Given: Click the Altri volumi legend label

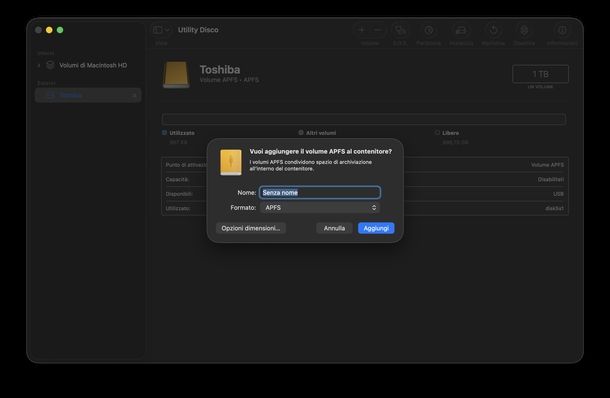Looking at the screenshot, I should tap(321, 133).
